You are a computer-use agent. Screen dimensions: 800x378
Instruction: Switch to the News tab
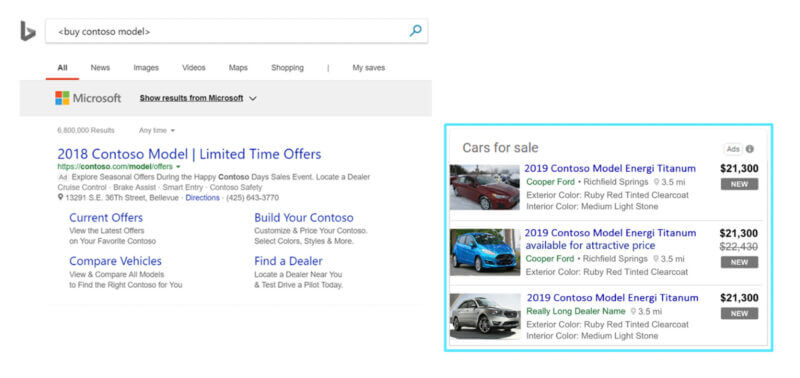click(x=100, y=67)
